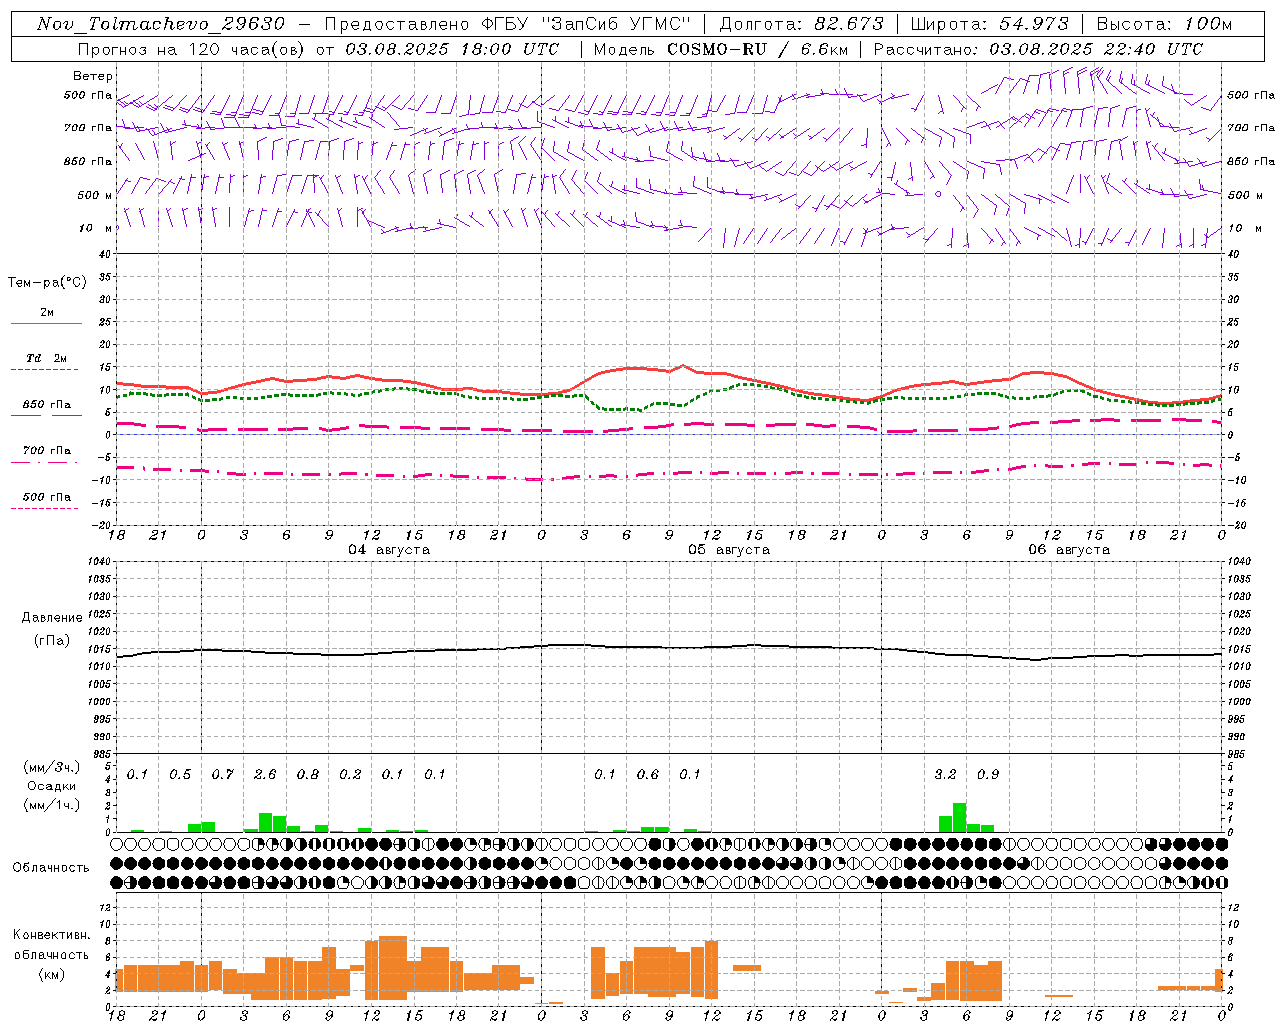
Task: Click the 0.7 precipitation total value
Action: [222, 775]
